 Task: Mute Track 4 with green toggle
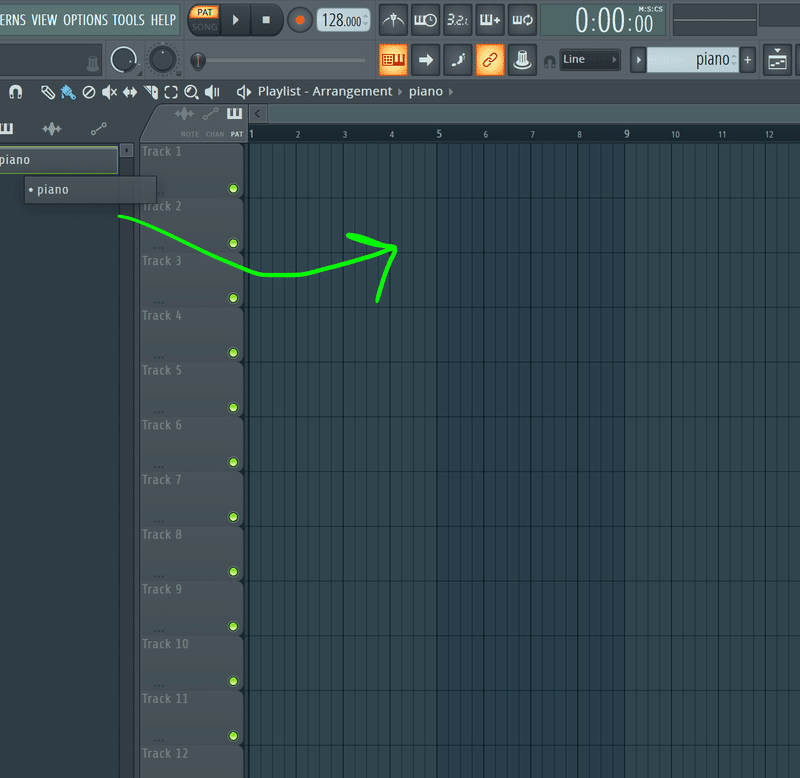pyautogui.click(x=233, y=353)
